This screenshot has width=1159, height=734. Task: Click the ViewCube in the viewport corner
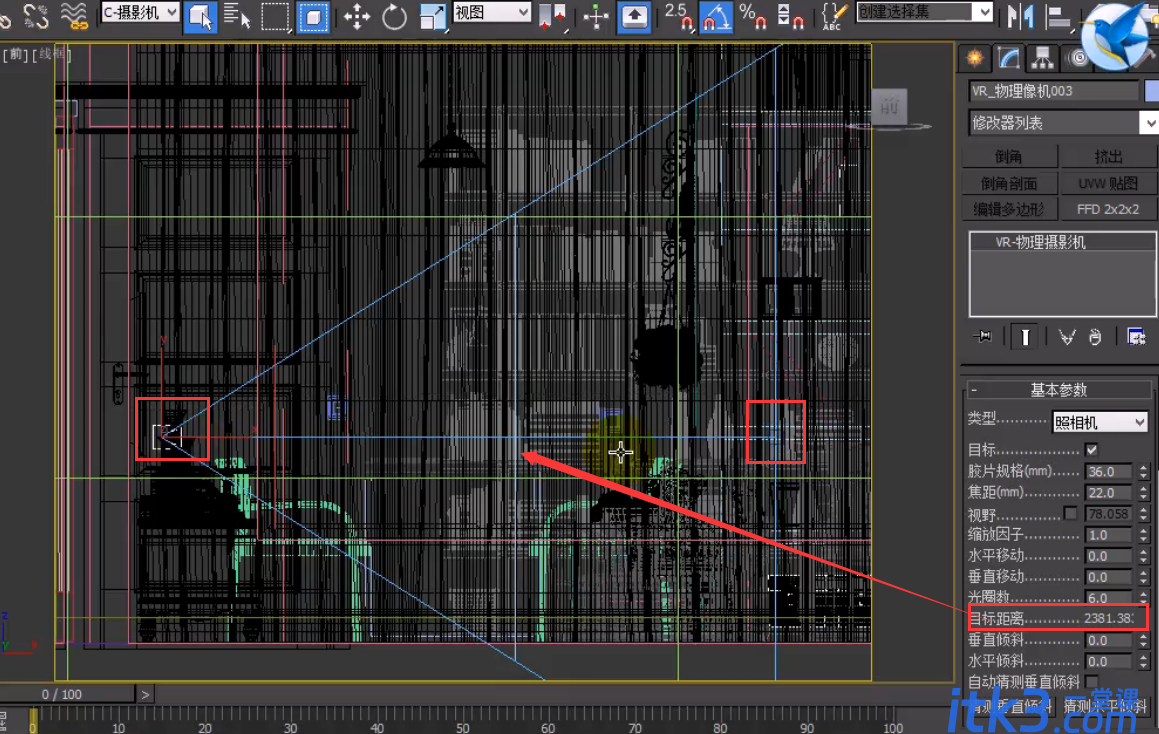pyautogui.click(x=889, y=109)
